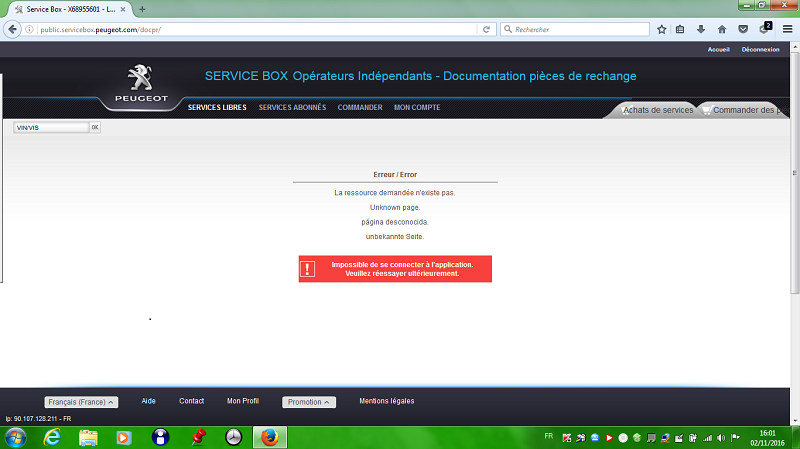Go to Firefox home page icon
The width and height of the screenshot is (800, 449).
pyautogui.click(x=722, y=30)
